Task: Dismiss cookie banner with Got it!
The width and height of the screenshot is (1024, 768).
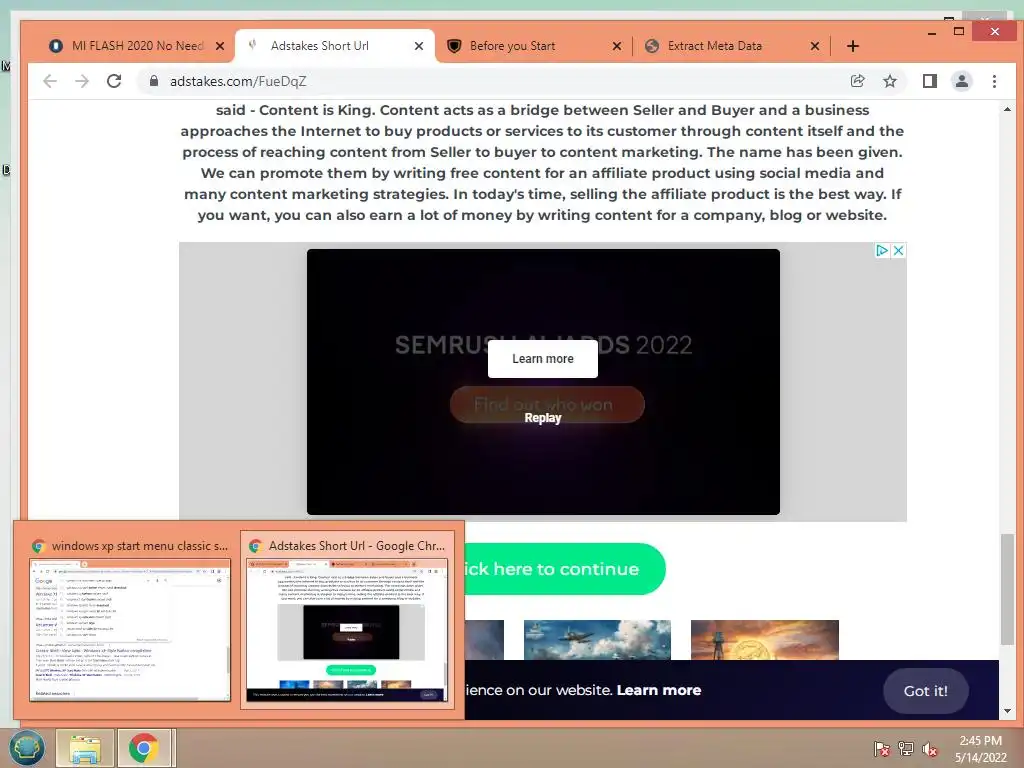Action: (925, 691)
